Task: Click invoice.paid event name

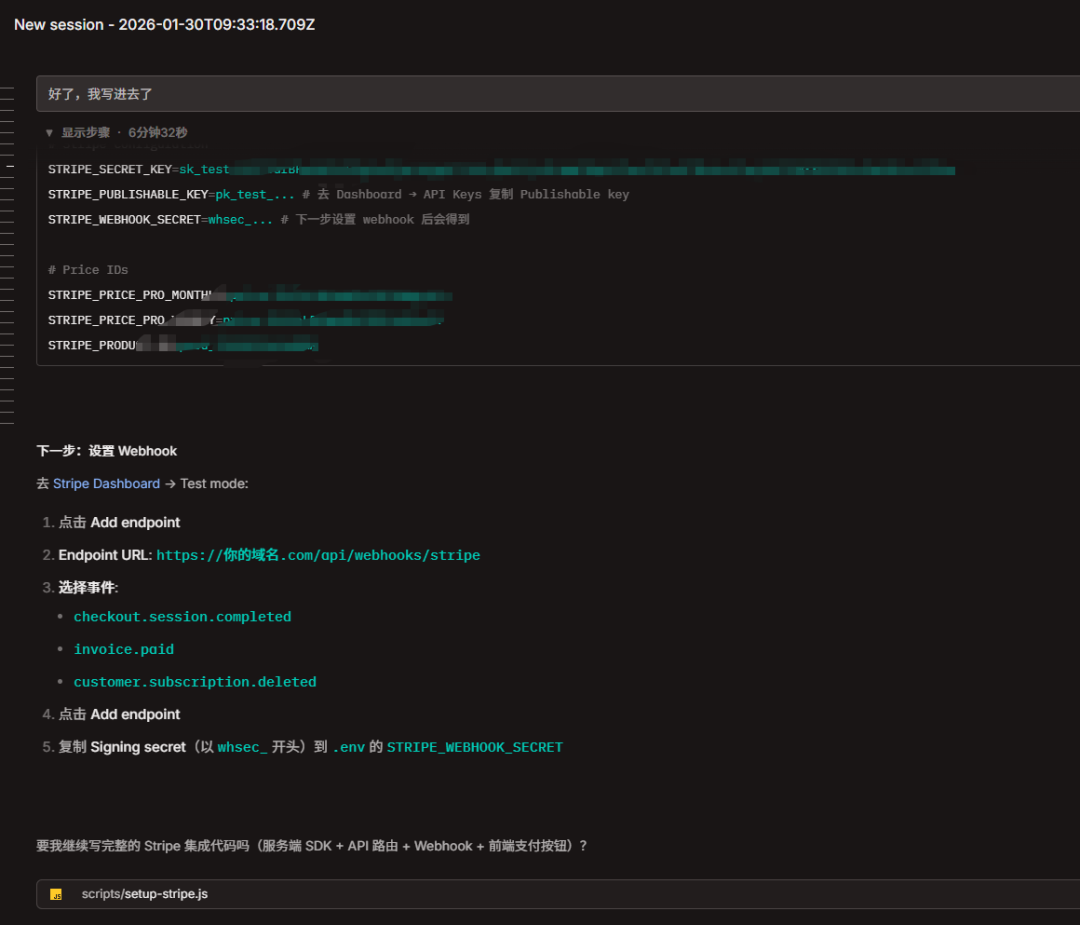Action: [124, 649]
